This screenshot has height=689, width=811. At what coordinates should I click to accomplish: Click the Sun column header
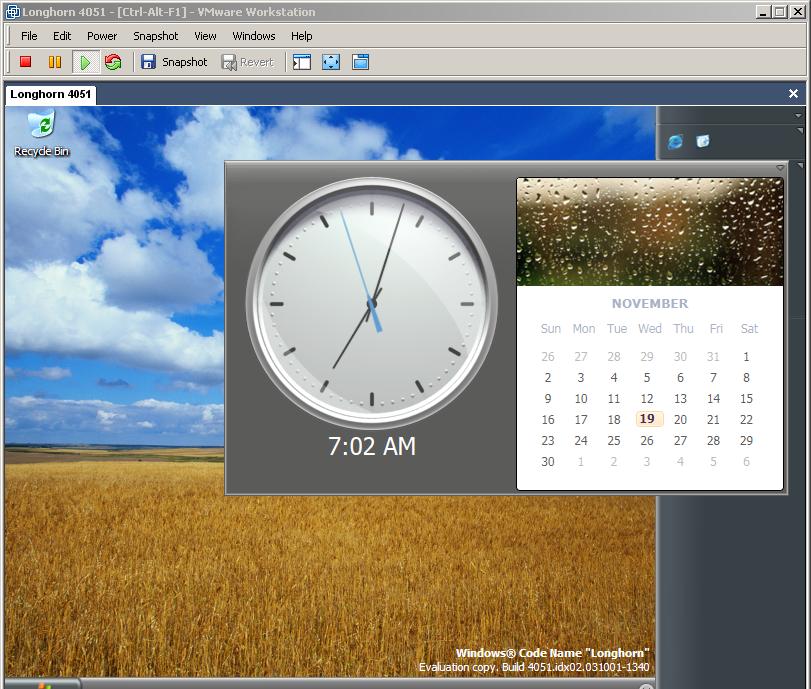coord(551,328)
